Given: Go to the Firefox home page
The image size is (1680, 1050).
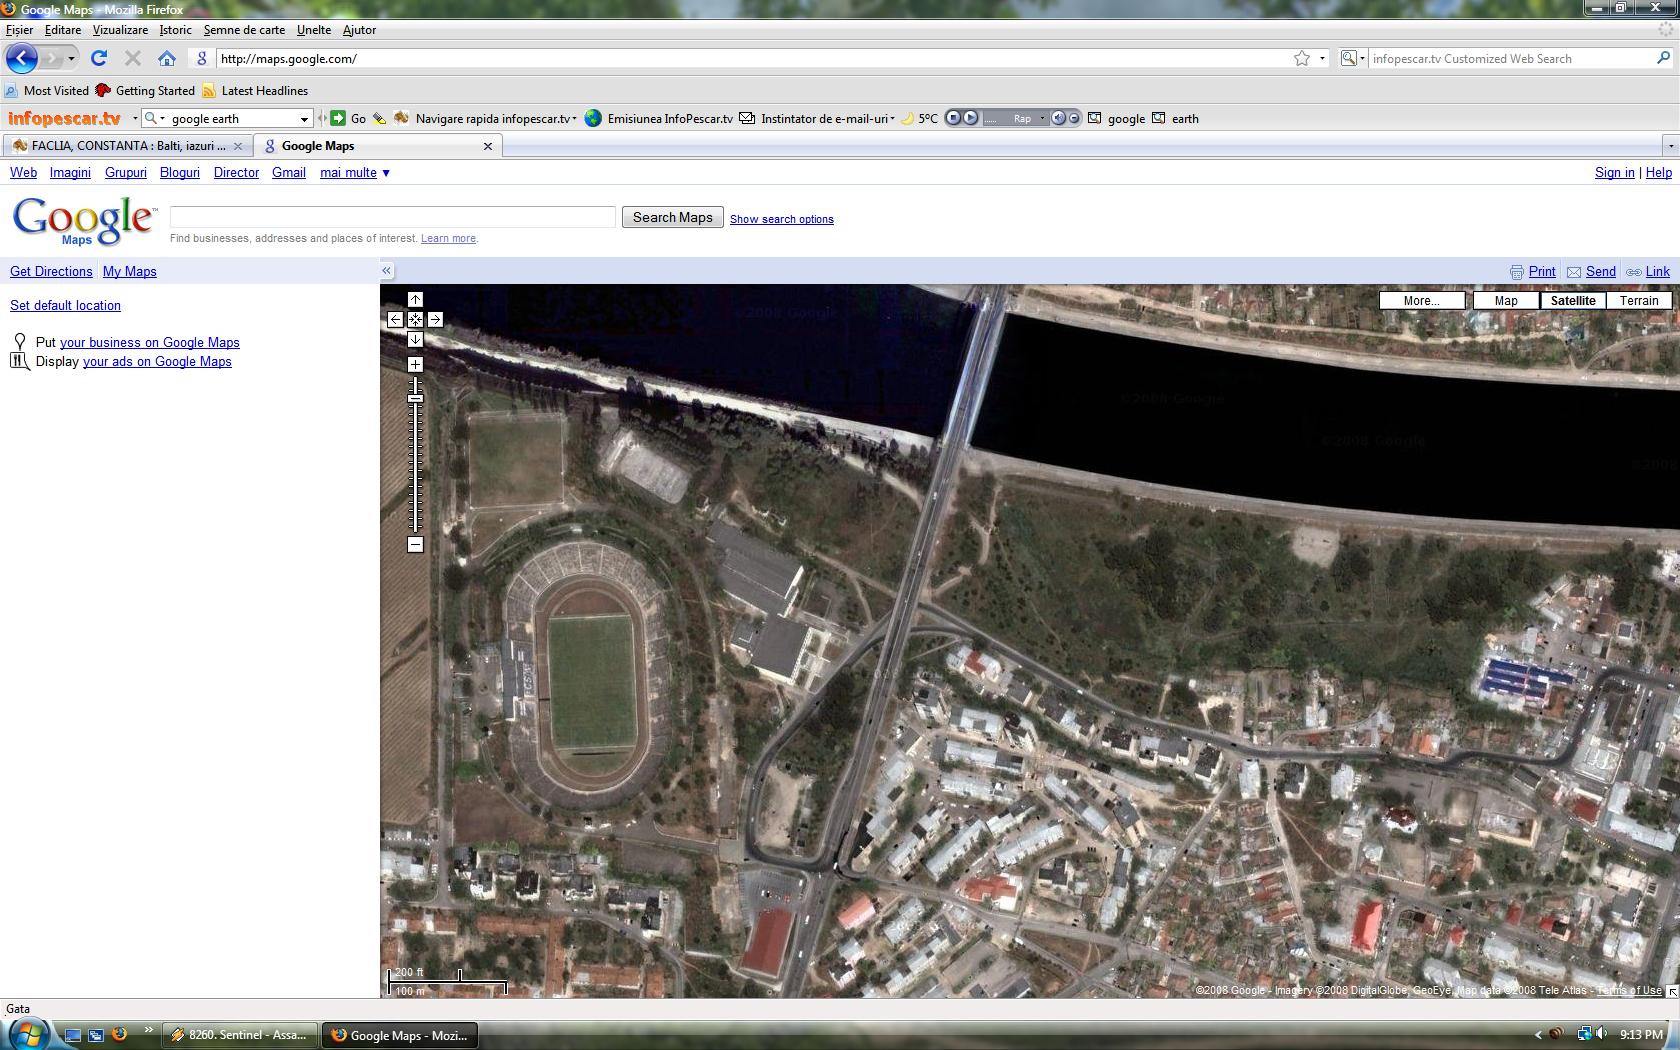Looking at the screenshot, I should click(167, 59).
